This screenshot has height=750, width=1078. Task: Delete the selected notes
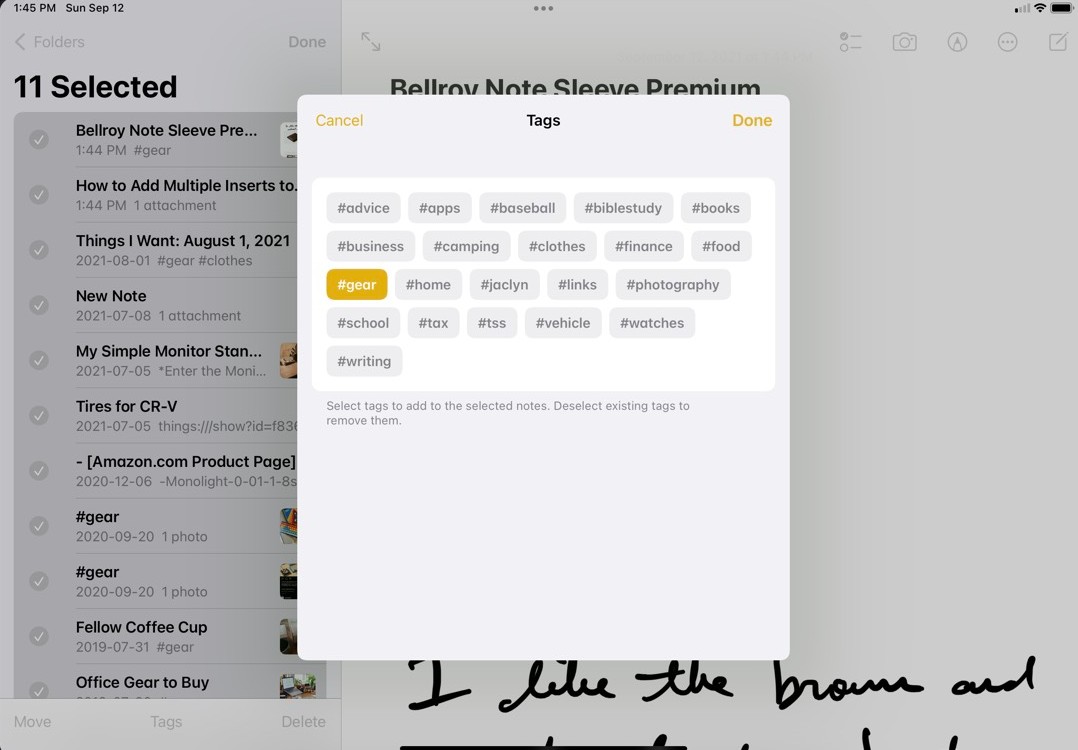pyautogui.click(x=303, y=721)
